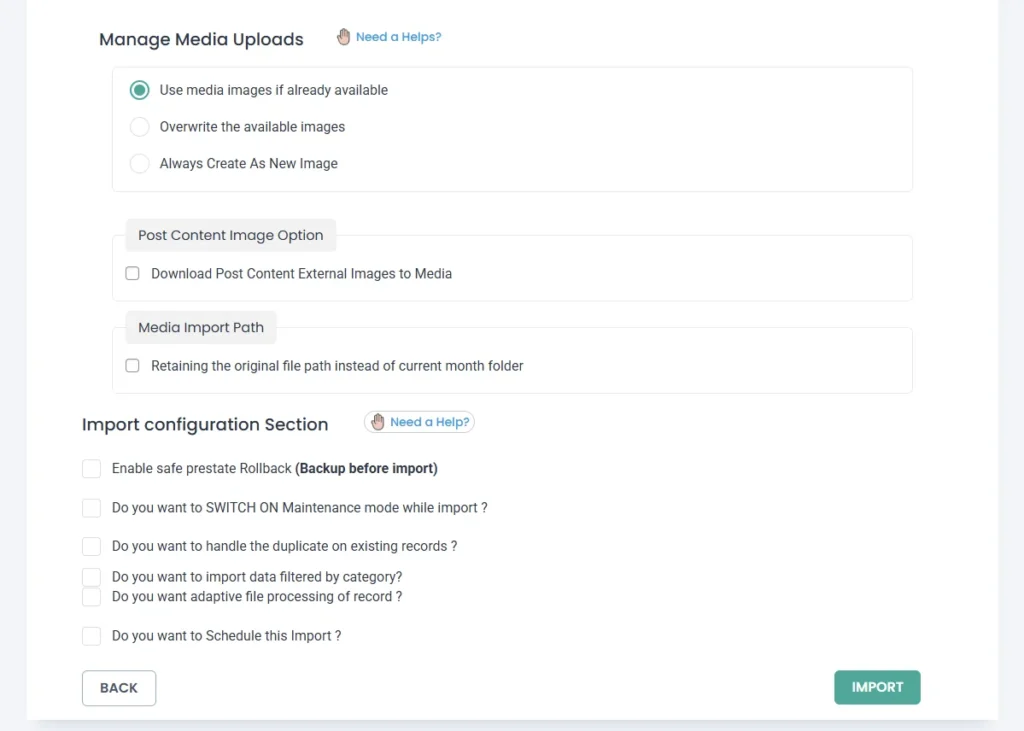Image resolution: width=1024 pixels, height=731 pixels.
Task: Open the 'Need a Helps?' link for Media Uploads
Action: point(398,37)
